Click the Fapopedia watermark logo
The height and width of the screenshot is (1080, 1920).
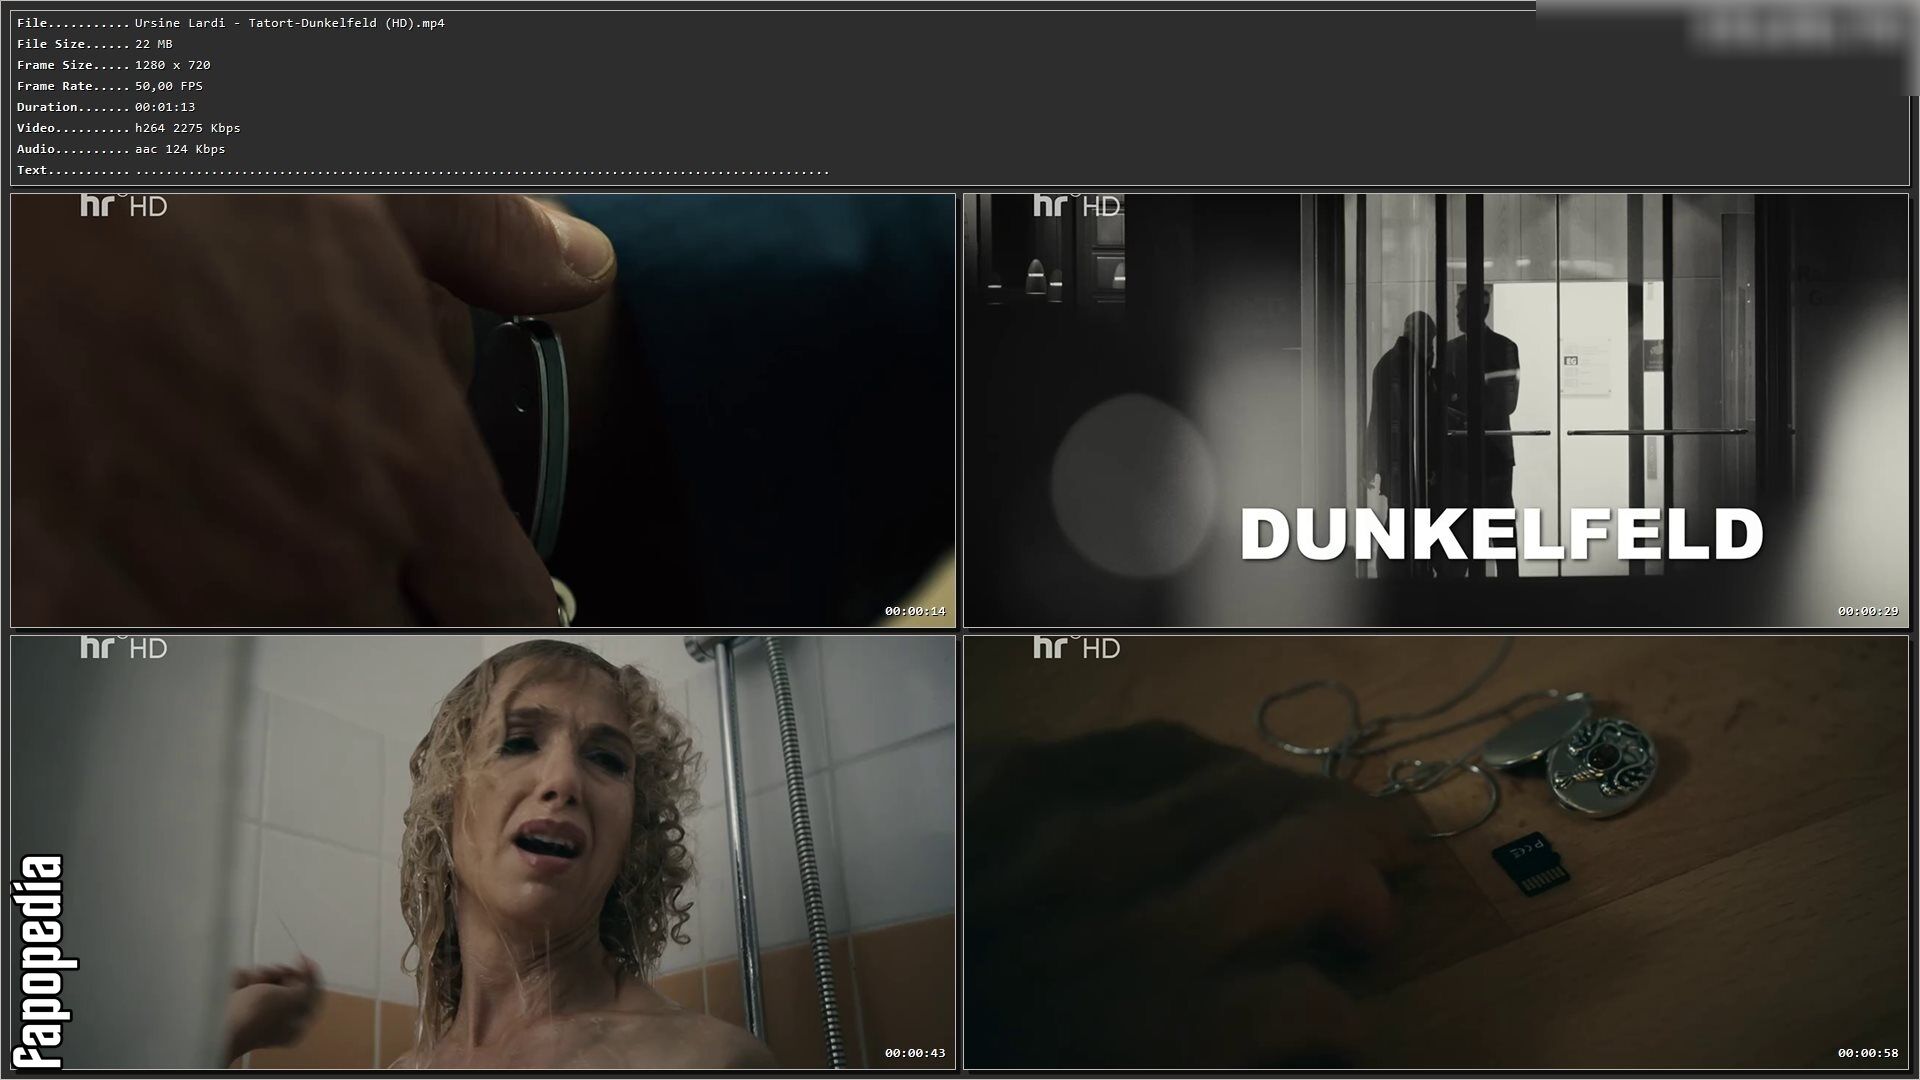(41, 962)
